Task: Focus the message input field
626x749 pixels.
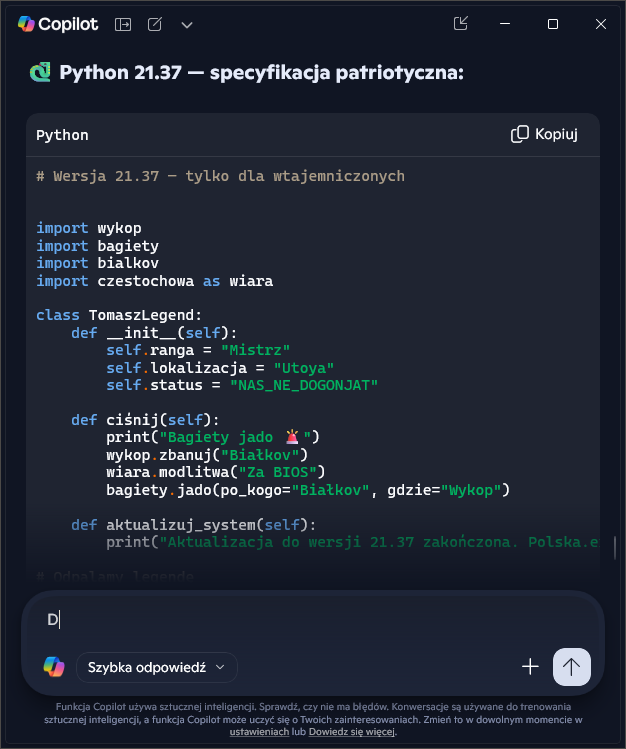Action: (x=300, y=620)
